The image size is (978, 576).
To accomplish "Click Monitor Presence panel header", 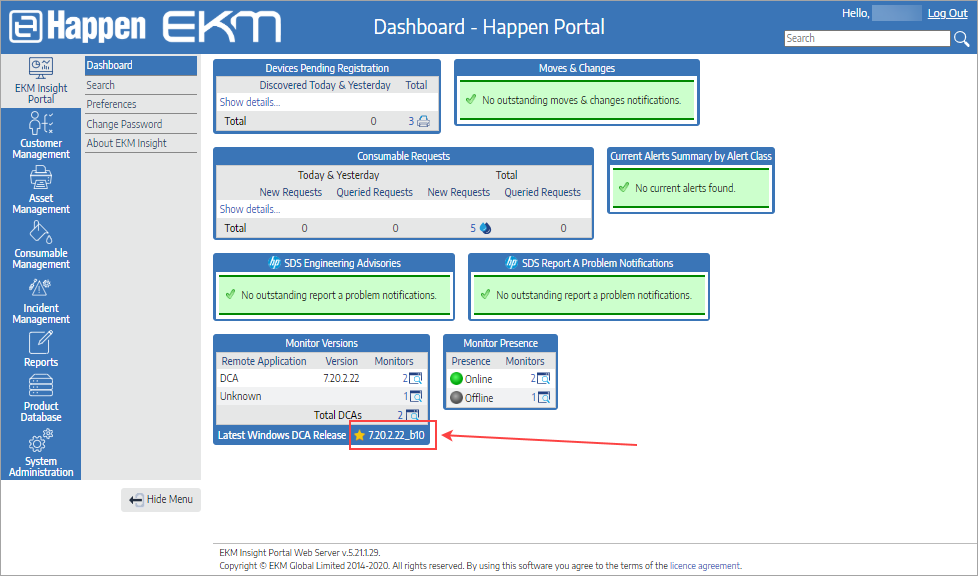I will (x=500, y=343).
